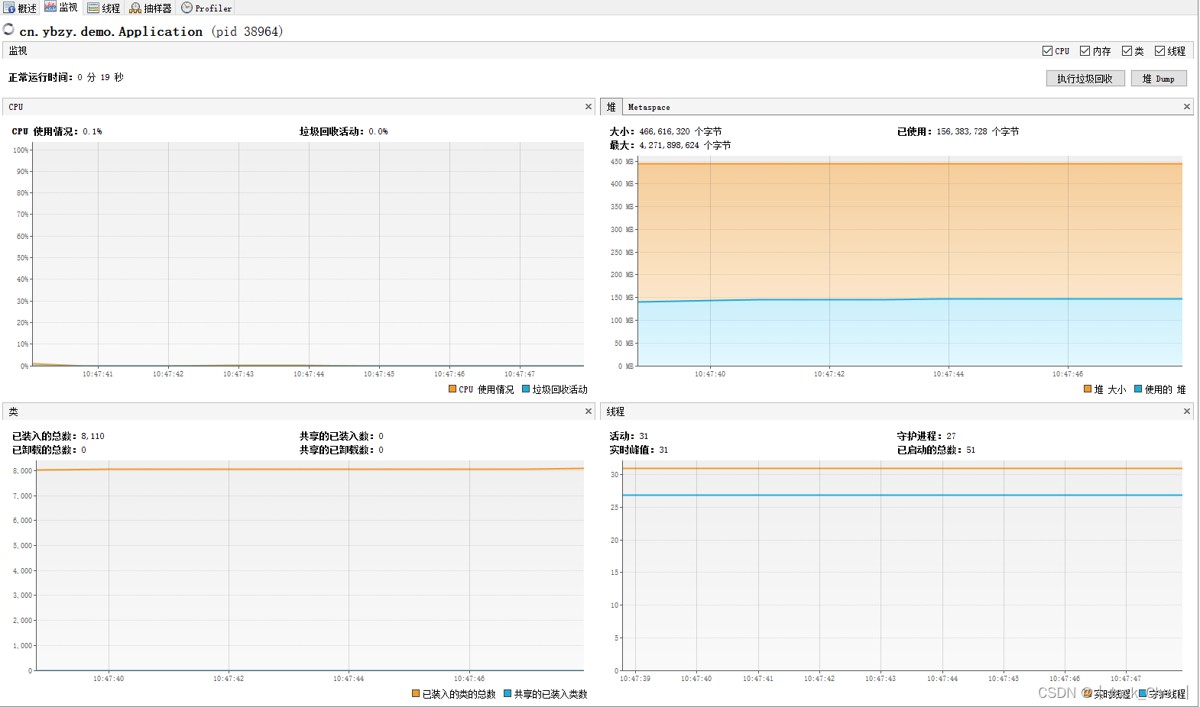Click the 正常运行时间 uptime label
This screenshot has height=707, width=1200.
[41, 77]
